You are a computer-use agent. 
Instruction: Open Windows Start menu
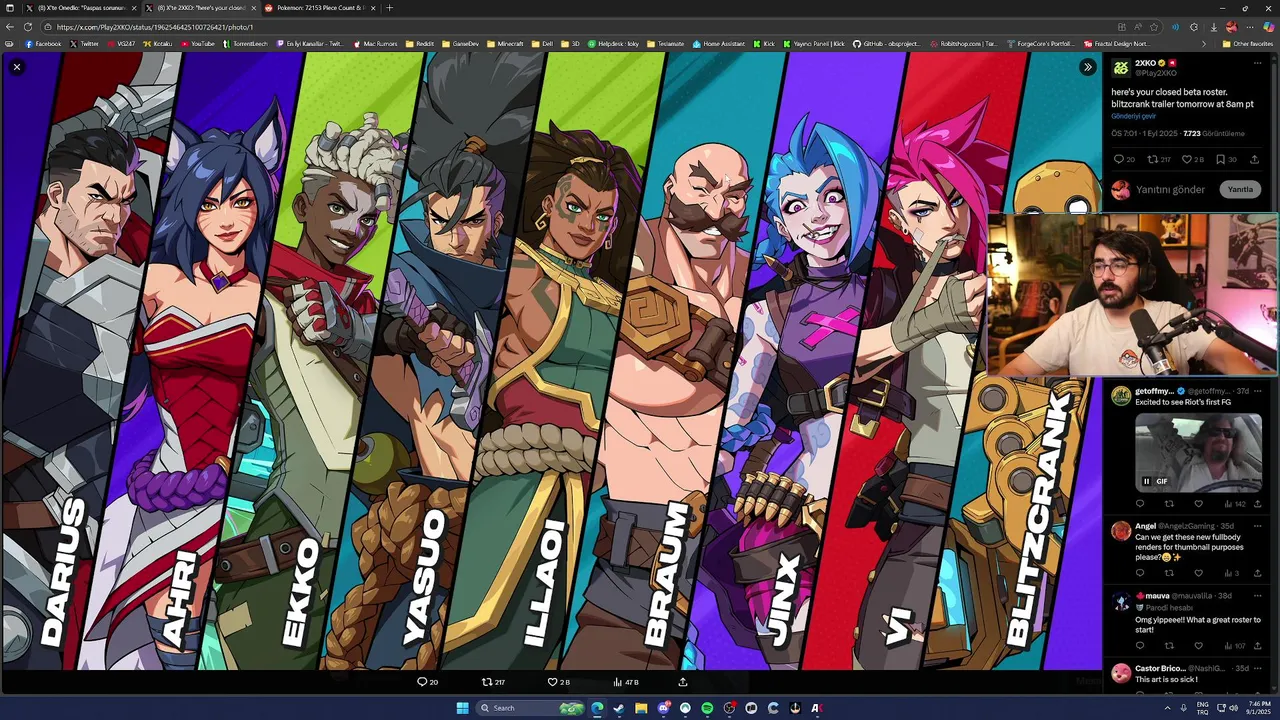(462, 708)
